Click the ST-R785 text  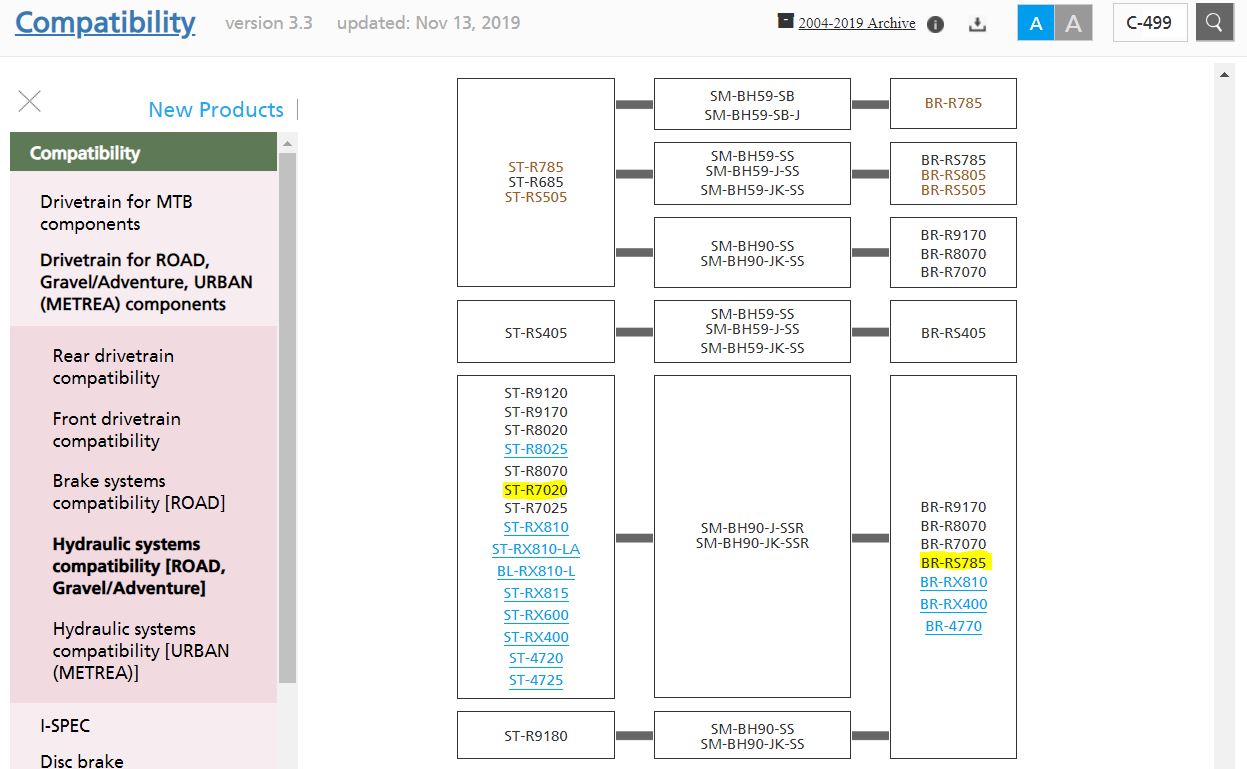coord(536,167)
